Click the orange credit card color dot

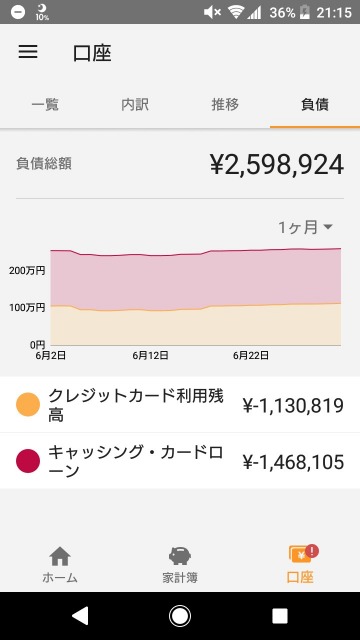click(28, 404)
